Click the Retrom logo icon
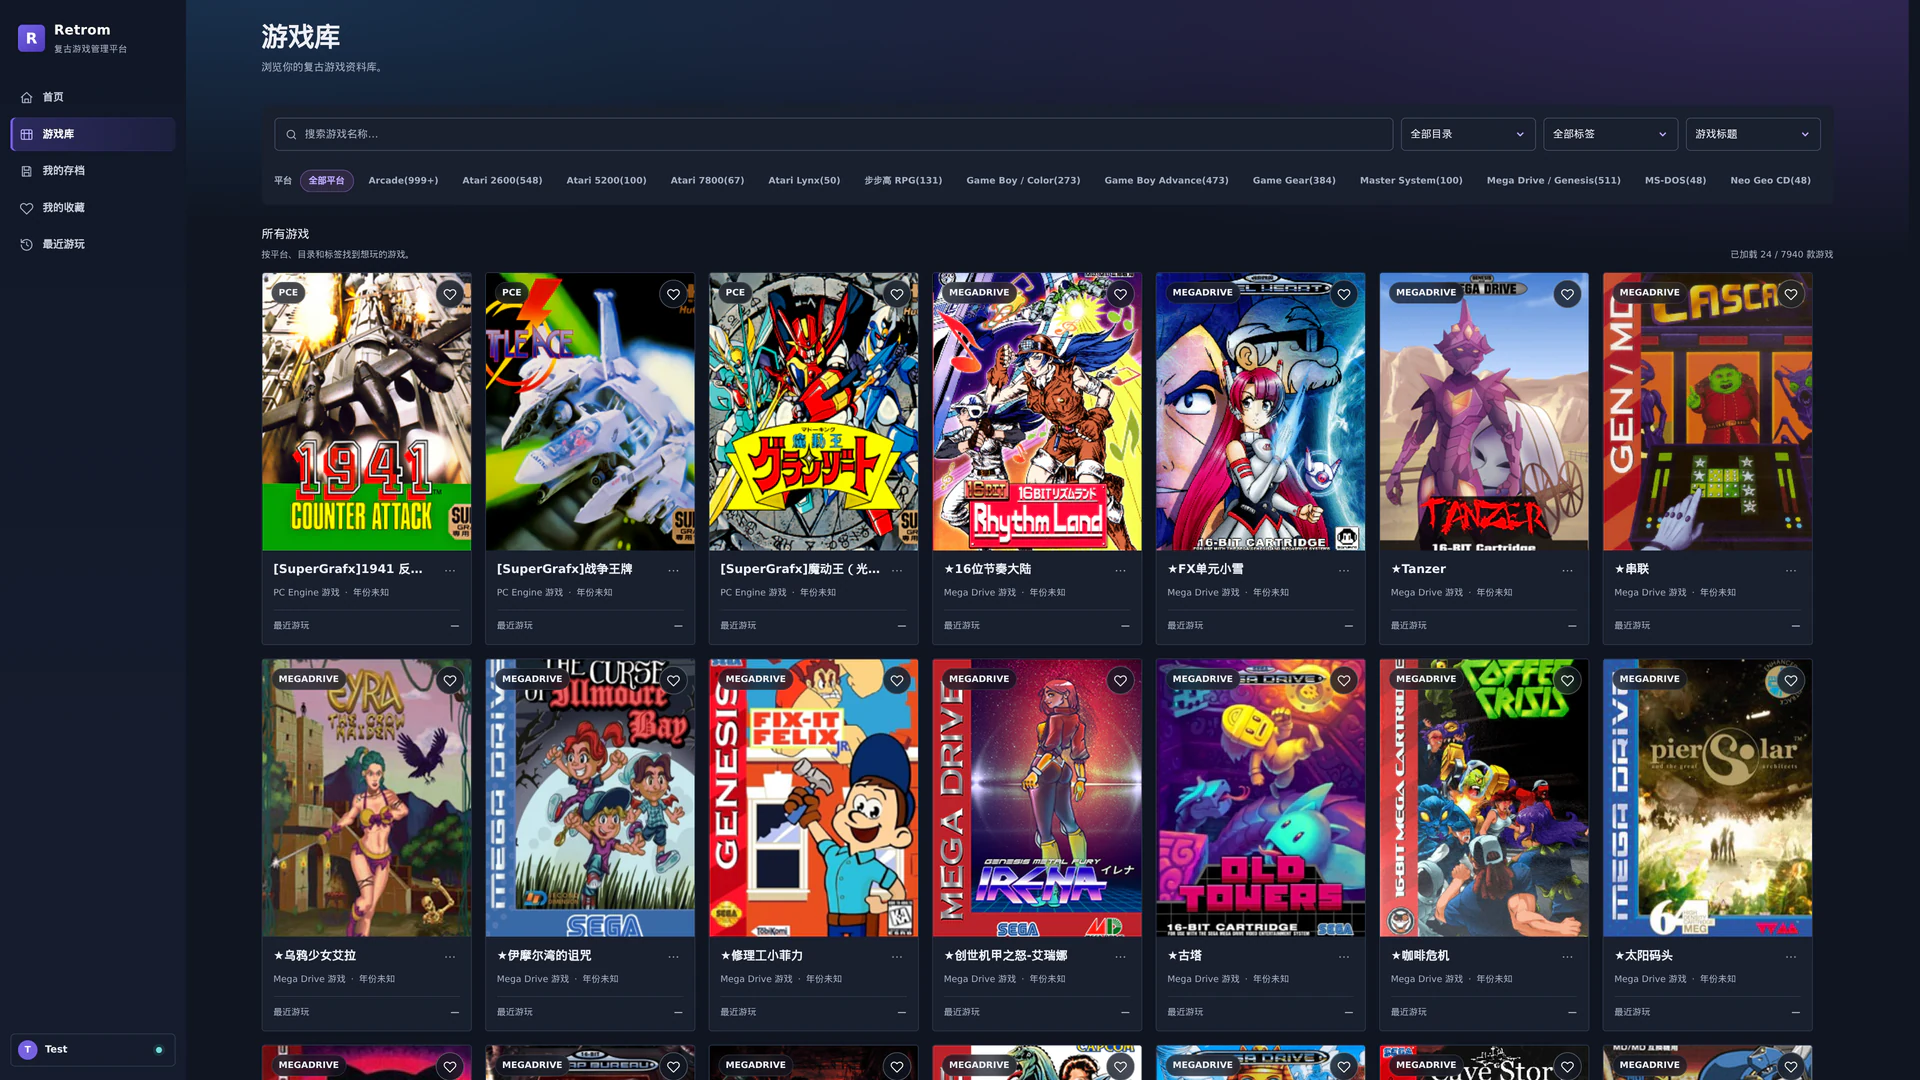This screenshot has height=1080, width=1920. pyautogui.click(x=31, y=38)
